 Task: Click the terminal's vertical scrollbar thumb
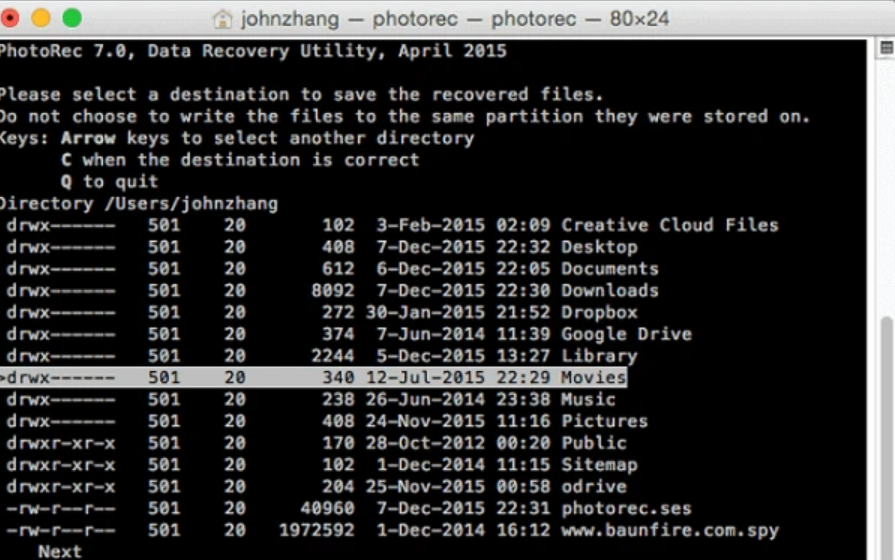(886, 430)
